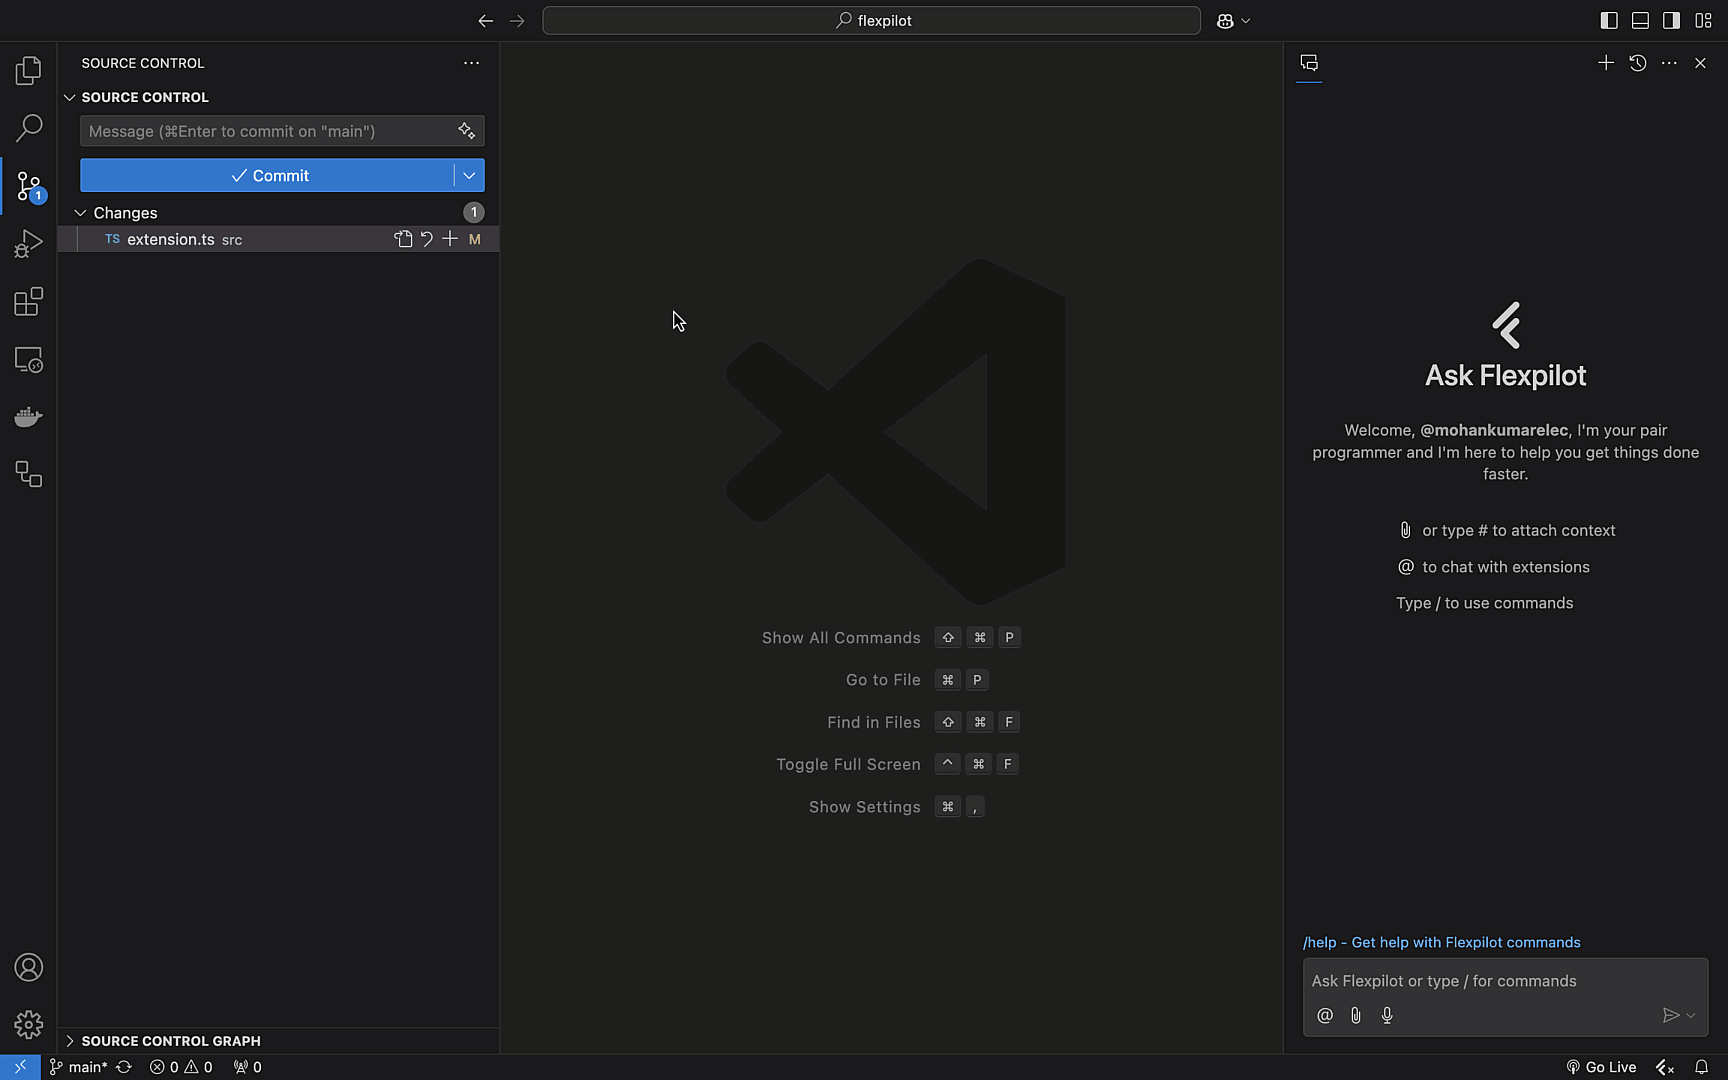Open the Explorer view in activity bar
The width and height of the screenshot is (1728, 1080).
point(28,70)
